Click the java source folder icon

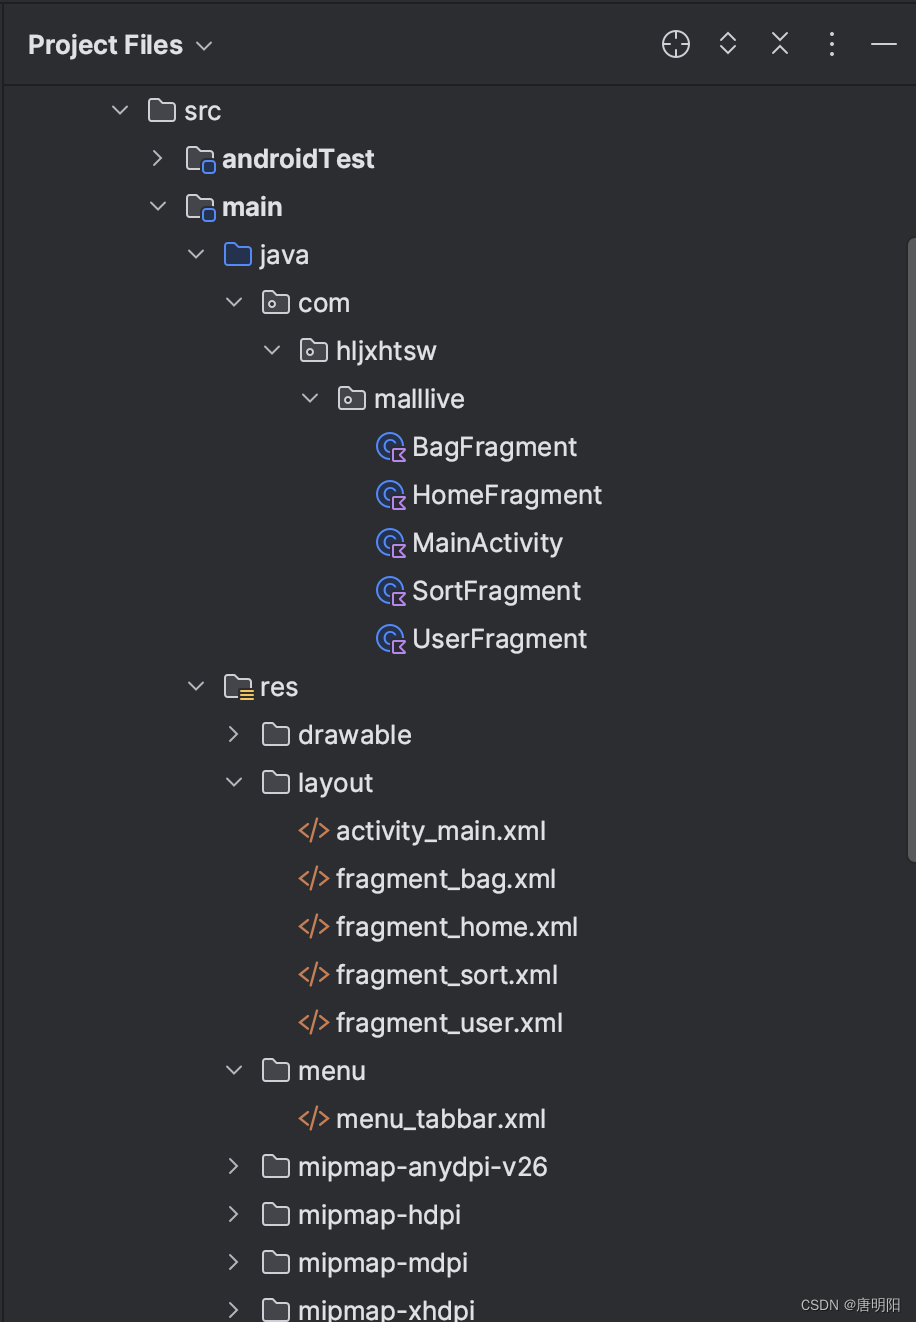click(x=237, y=254)
